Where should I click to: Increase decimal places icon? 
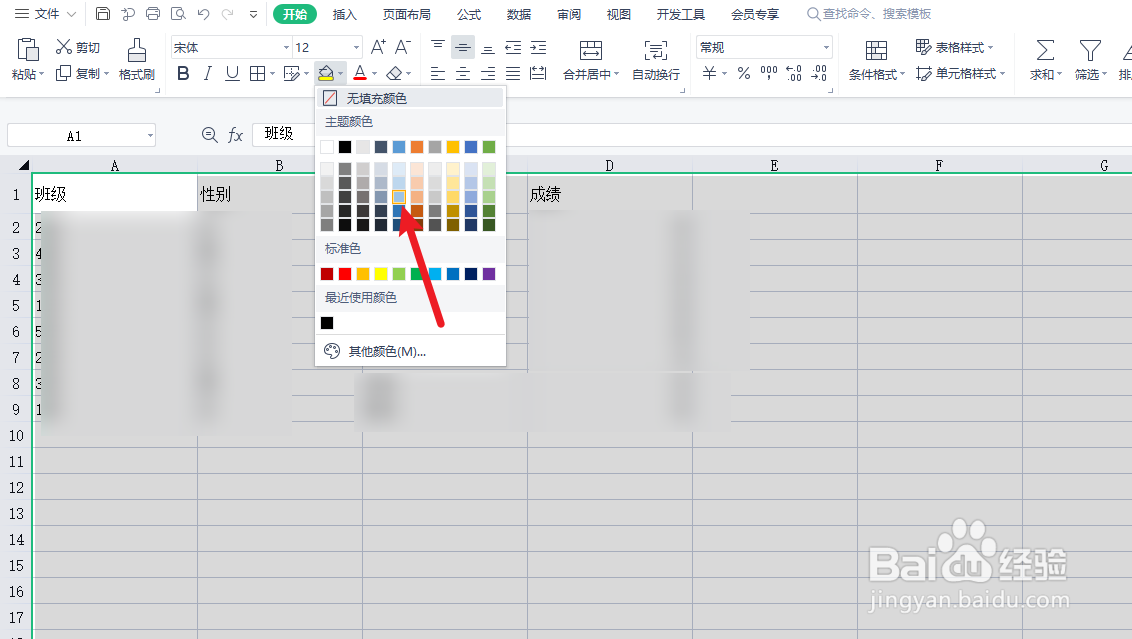pyautogui.click(x=794, y=73)
